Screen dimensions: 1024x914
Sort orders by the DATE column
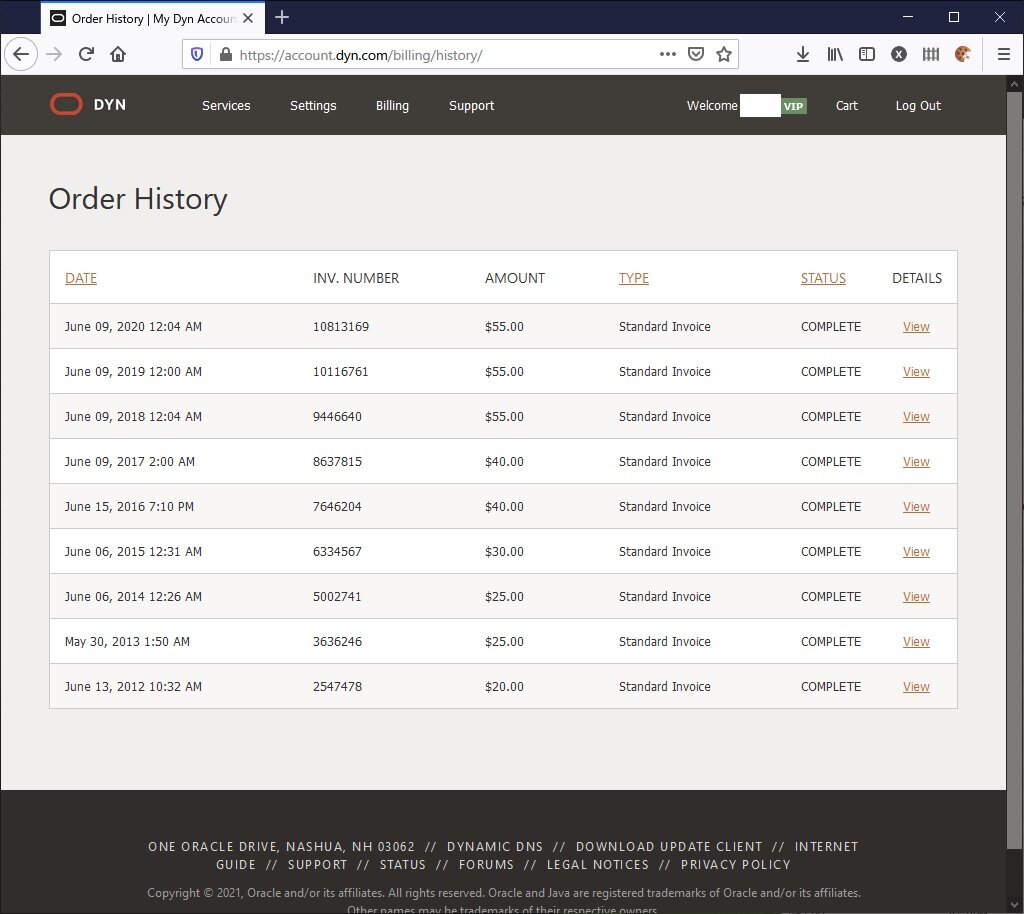(81, 278)
